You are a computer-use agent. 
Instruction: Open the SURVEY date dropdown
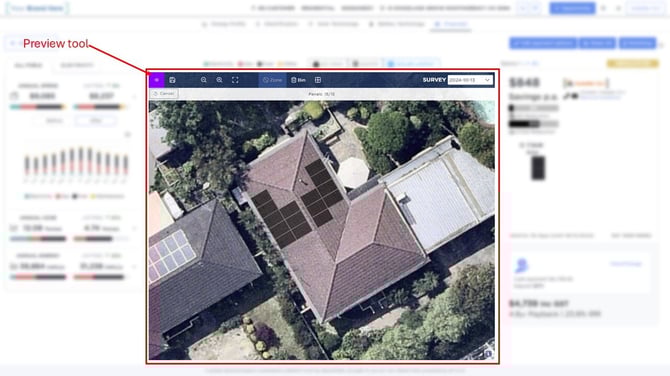(x=470, y=80)
